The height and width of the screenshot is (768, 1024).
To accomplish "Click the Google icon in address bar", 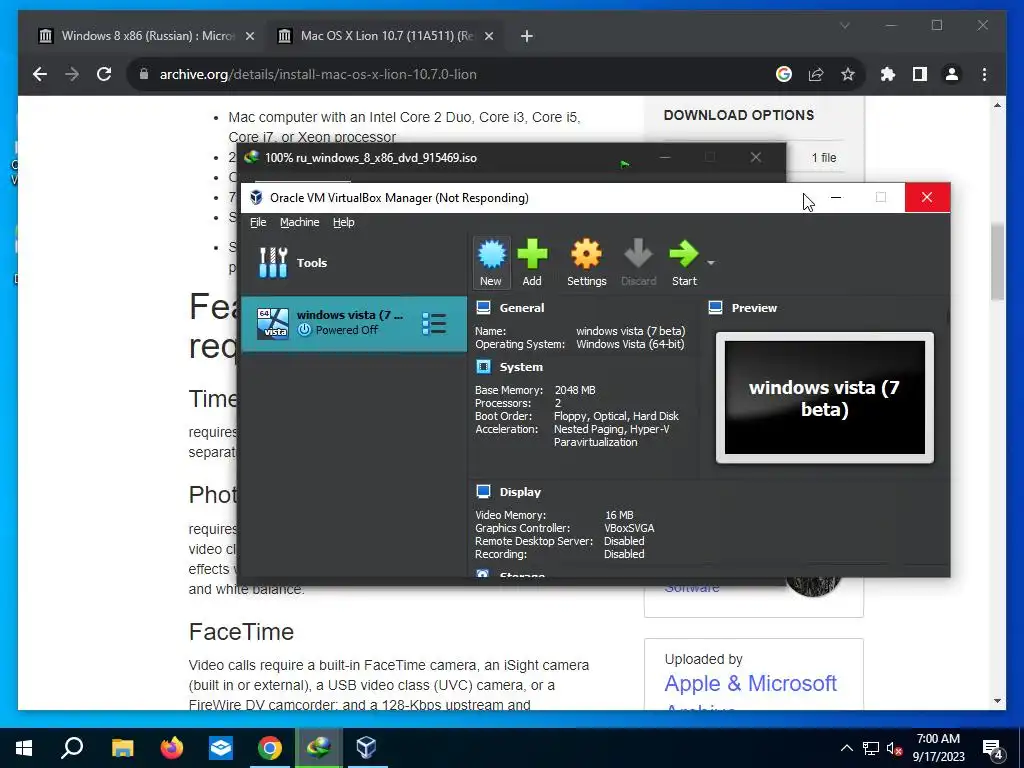I will click(784, 74).
